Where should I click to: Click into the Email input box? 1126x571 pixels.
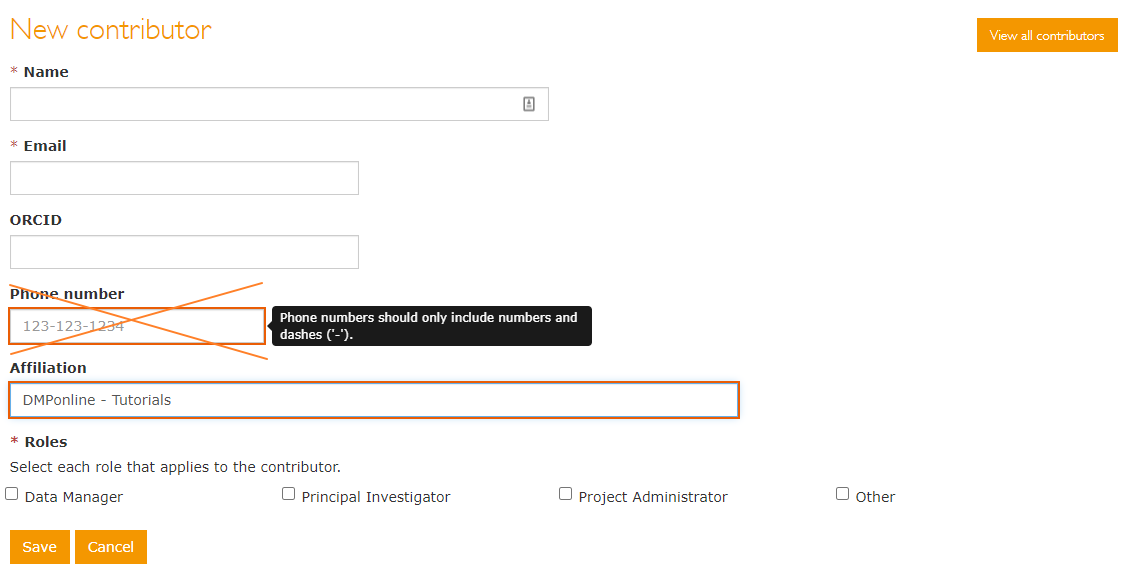click(184, 178)
